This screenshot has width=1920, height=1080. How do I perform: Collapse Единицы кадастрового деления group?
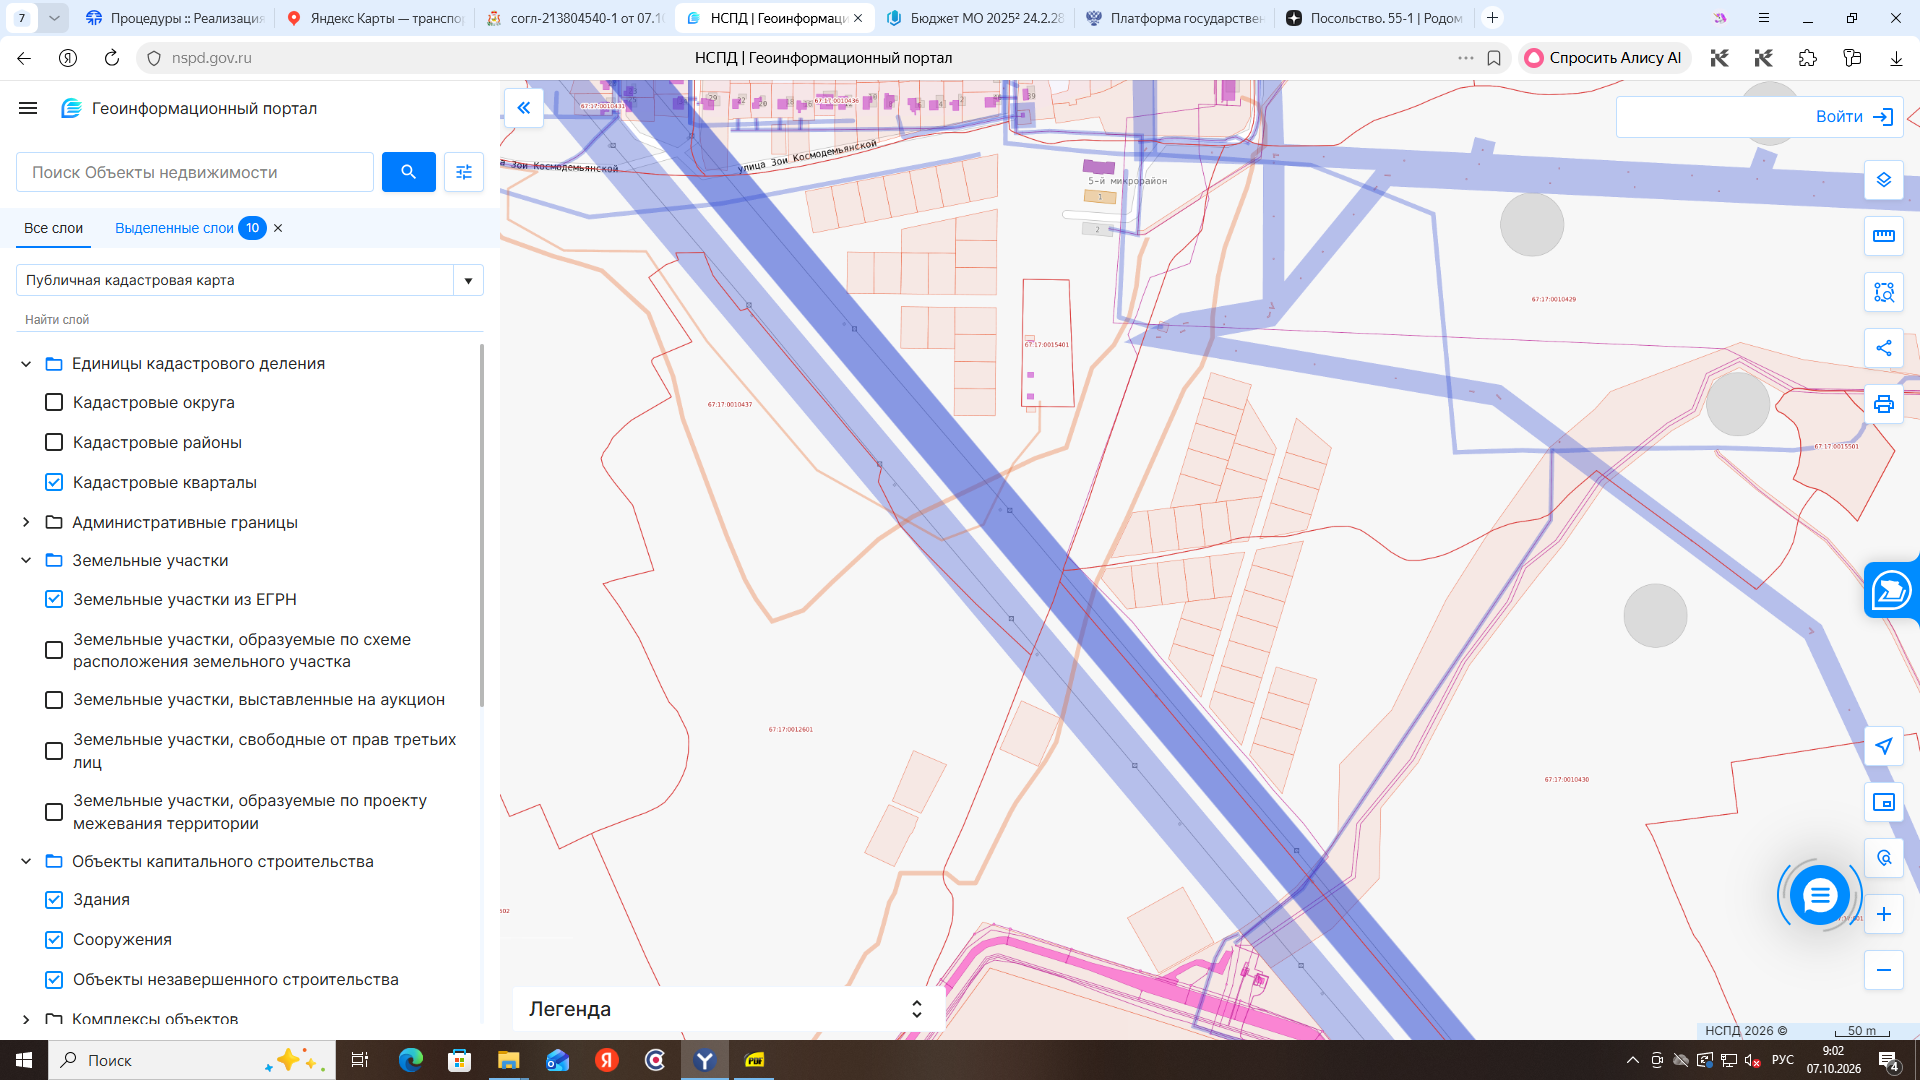coord(26,364)
